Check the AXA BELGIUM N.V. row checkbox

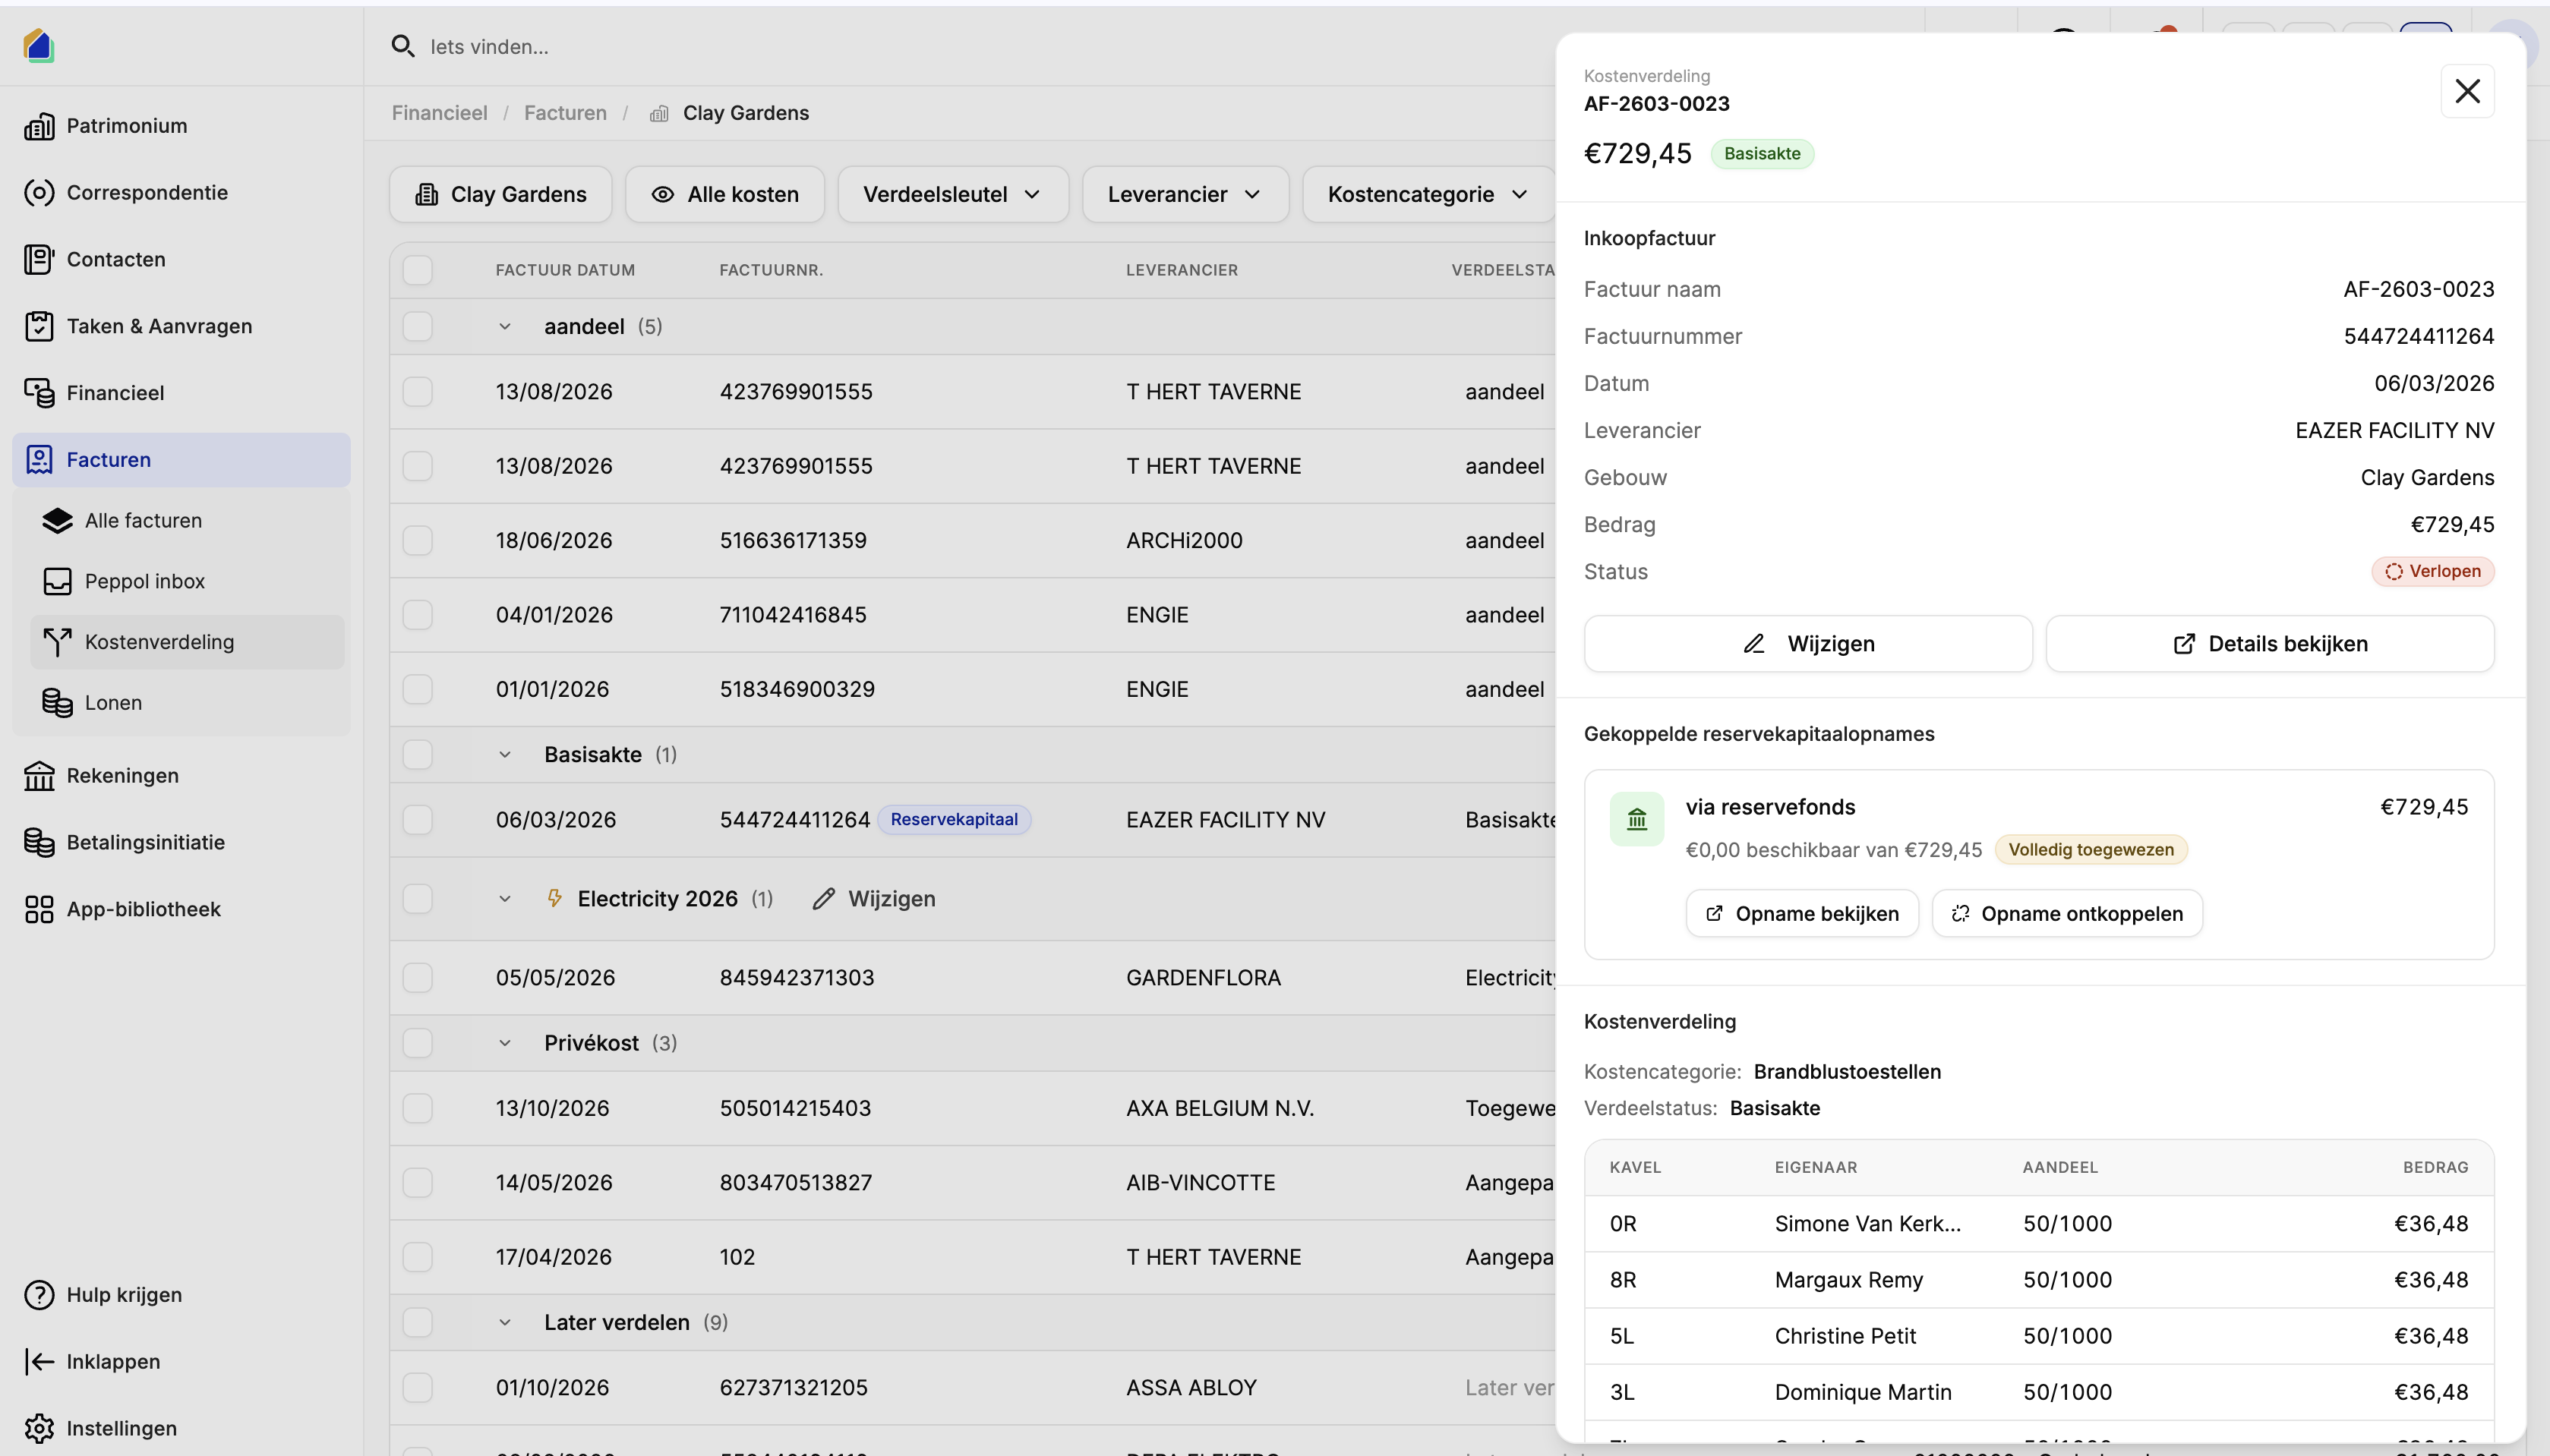click(x=418, y=1108)
